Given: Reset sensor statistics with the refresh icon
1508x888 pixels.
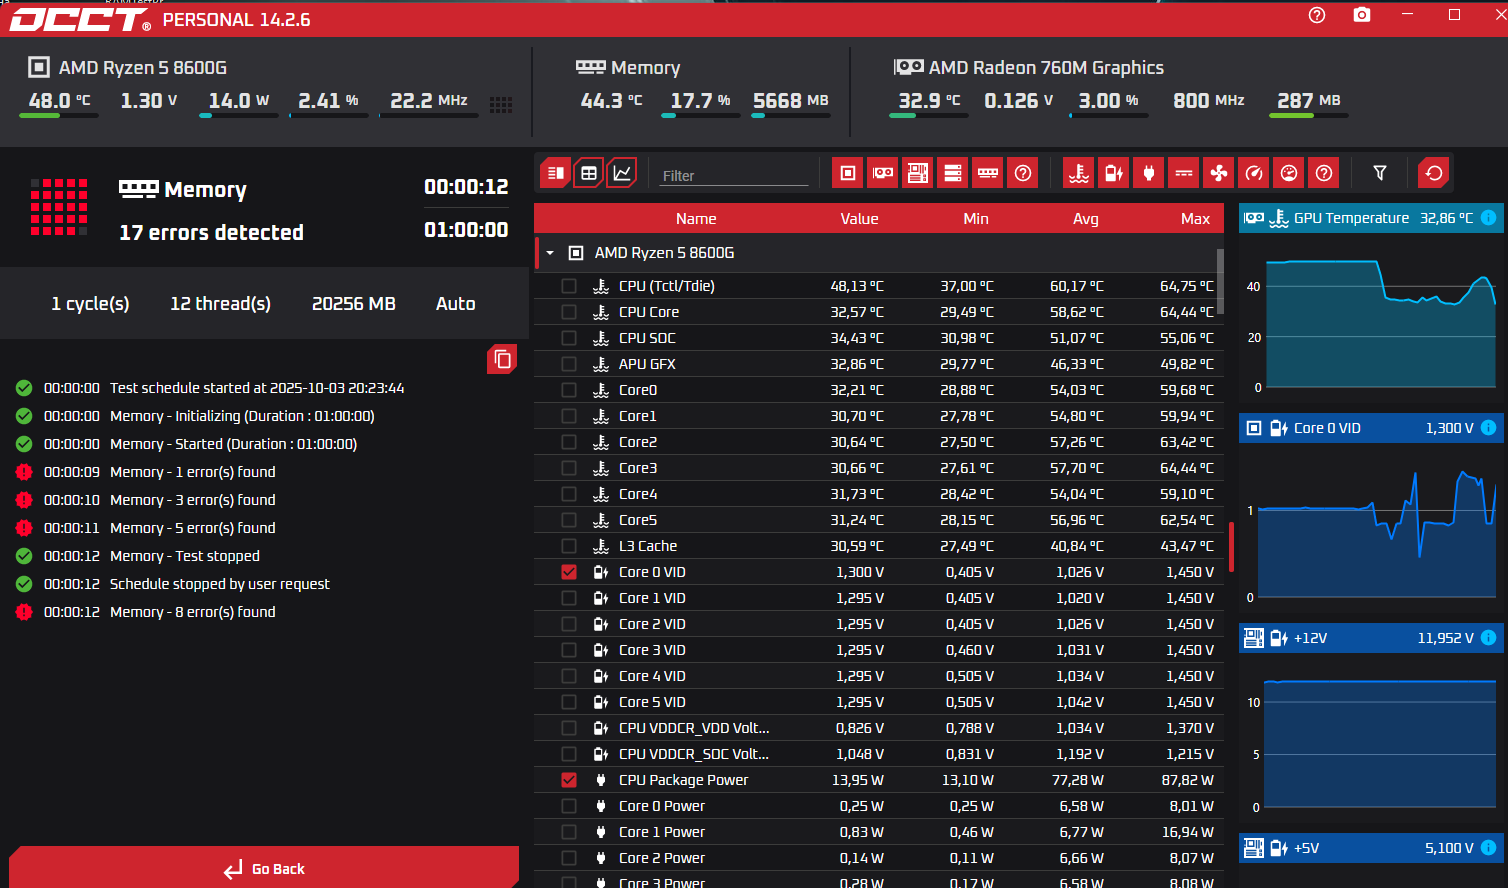Looking at the screenshot, I should click(1433, 173).
